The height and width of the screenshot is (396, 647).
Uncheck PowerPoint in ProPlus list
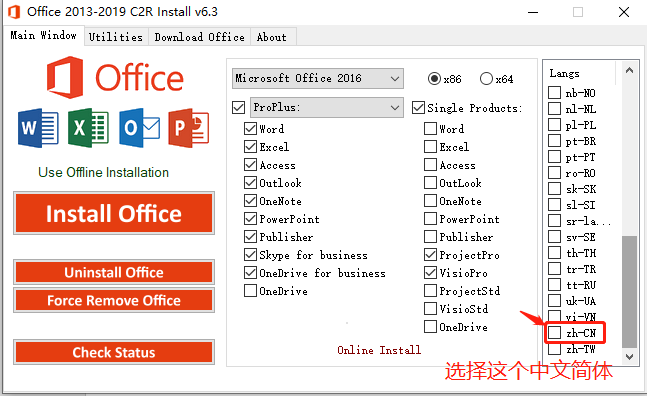[250, 219]
